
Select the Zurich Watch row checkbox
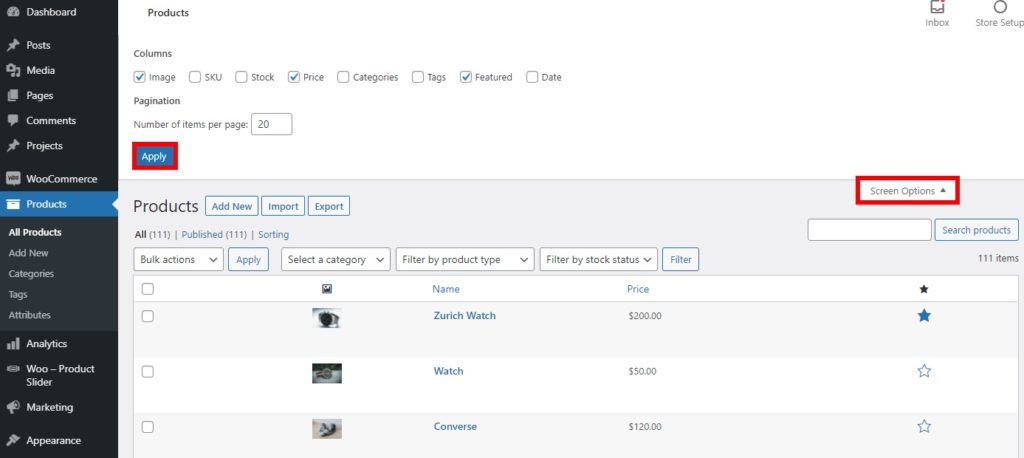(x=148, y=316)
